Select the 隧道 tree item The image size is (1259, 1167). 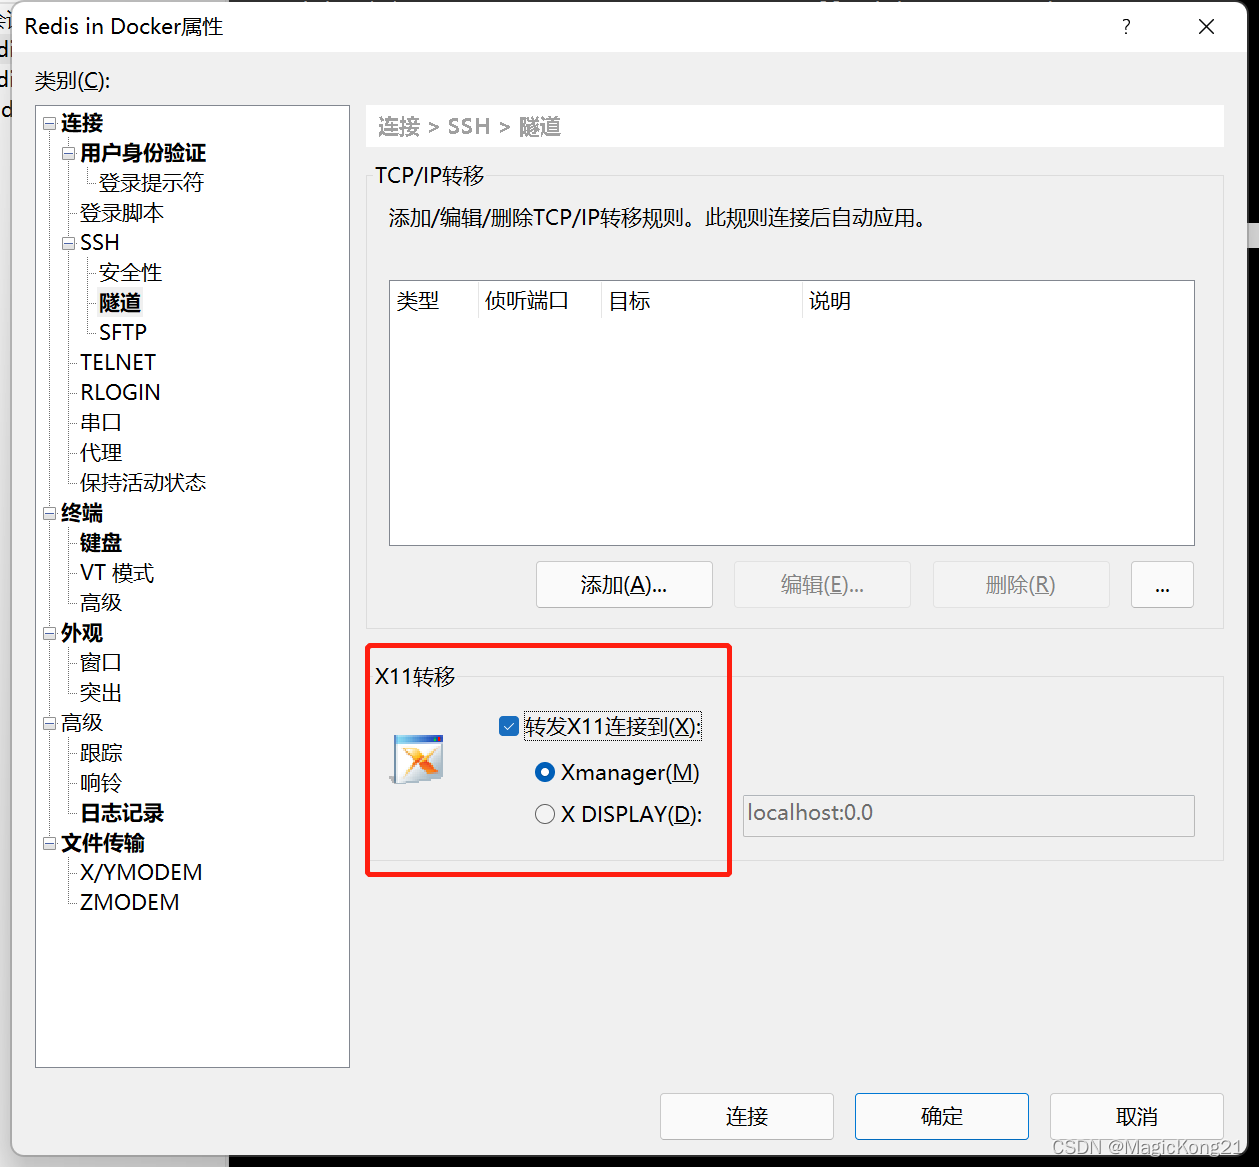[x=120, y=302]
